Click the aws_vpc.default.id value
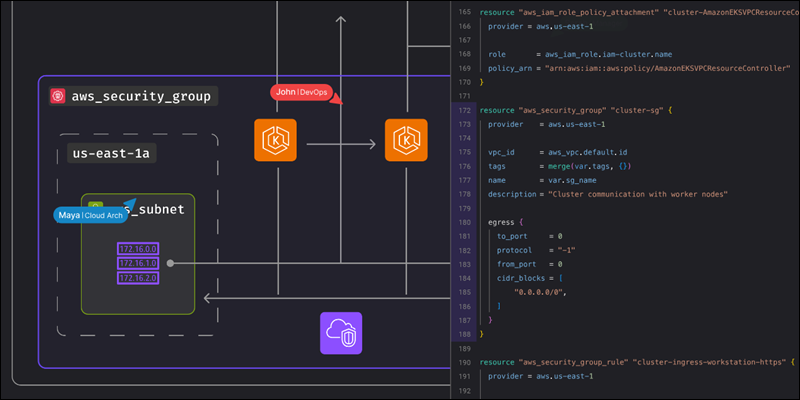Screen dimensions: 800x400 586,152
